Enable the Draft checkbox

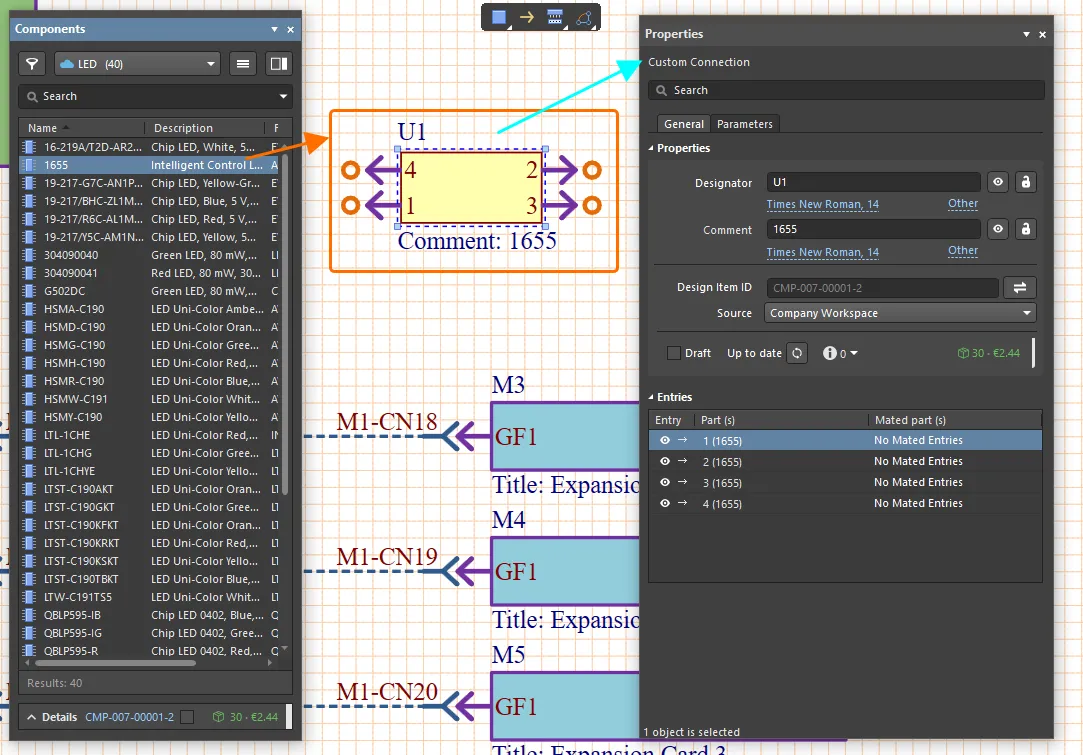pyautogui.click(x=674, y=353)
